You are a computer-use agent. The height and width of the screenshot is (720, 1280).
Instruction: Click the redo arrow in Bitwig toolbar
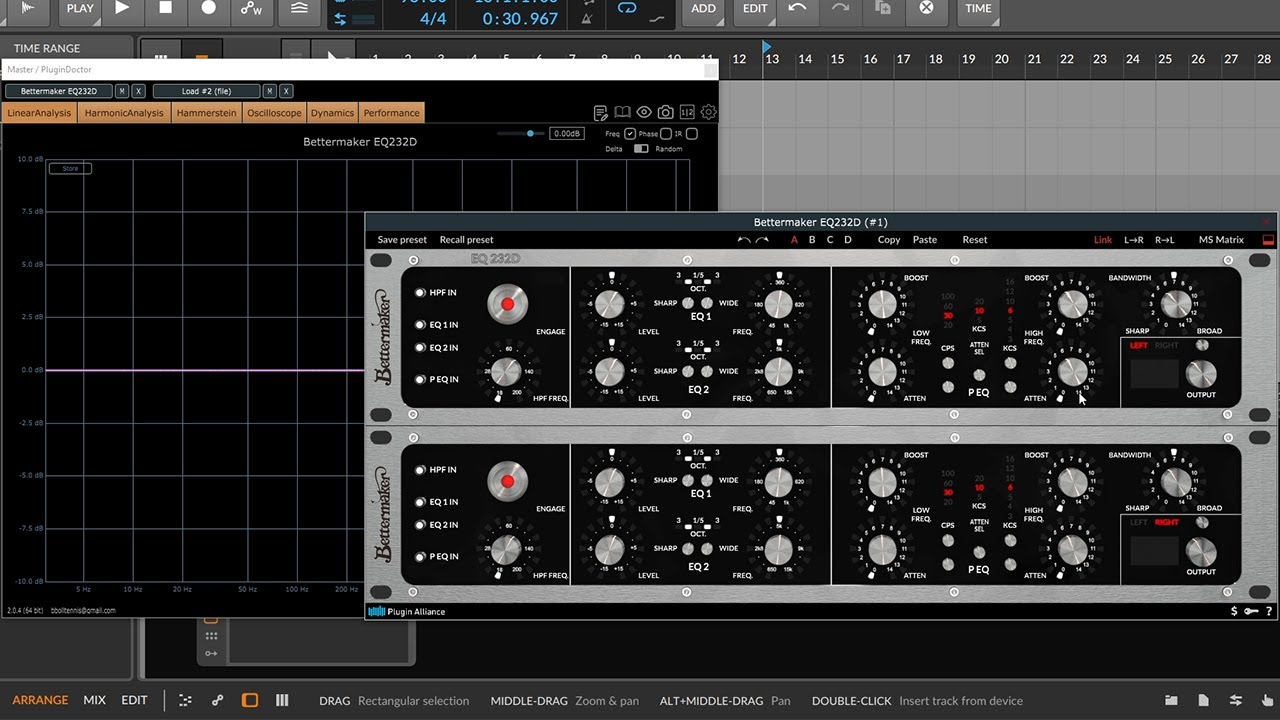[x=840, y=8]
